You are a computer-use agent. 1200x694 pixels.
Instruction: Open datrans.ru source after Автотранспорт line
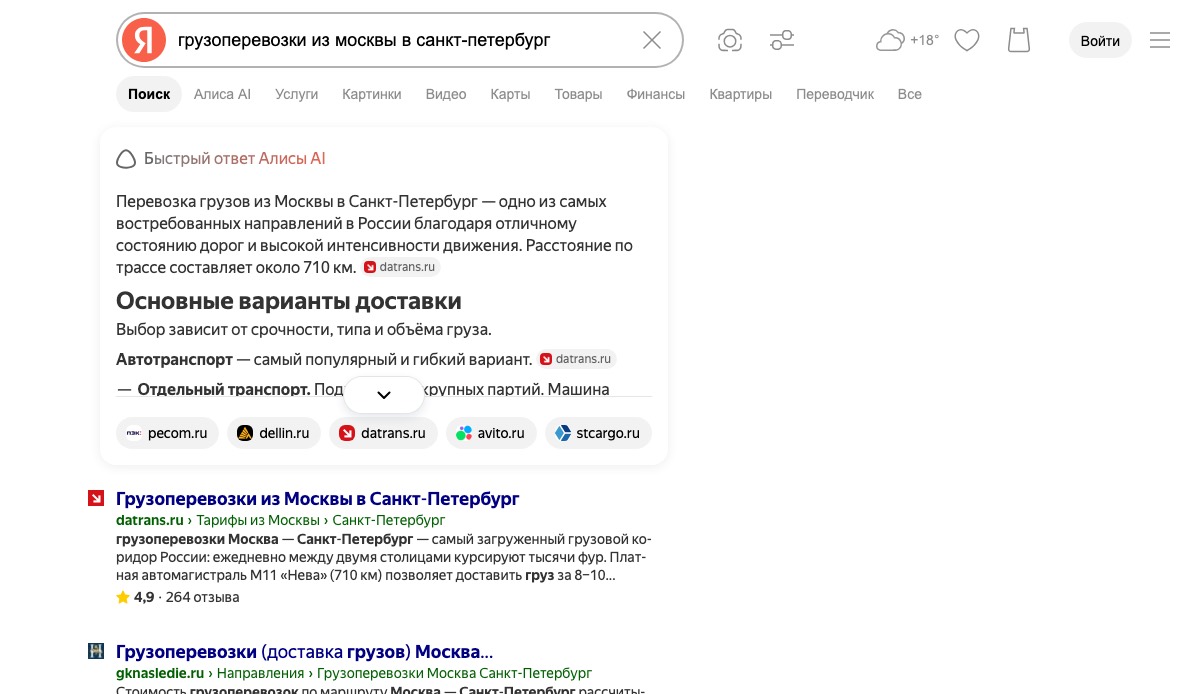(577, 358)
